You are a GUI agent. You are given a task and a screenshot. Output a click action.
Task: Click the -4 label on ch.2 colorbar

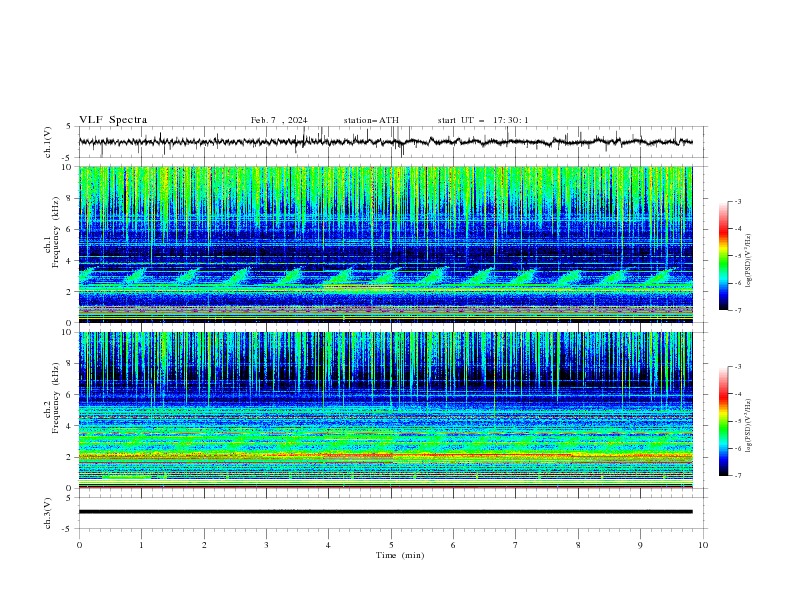737,394
